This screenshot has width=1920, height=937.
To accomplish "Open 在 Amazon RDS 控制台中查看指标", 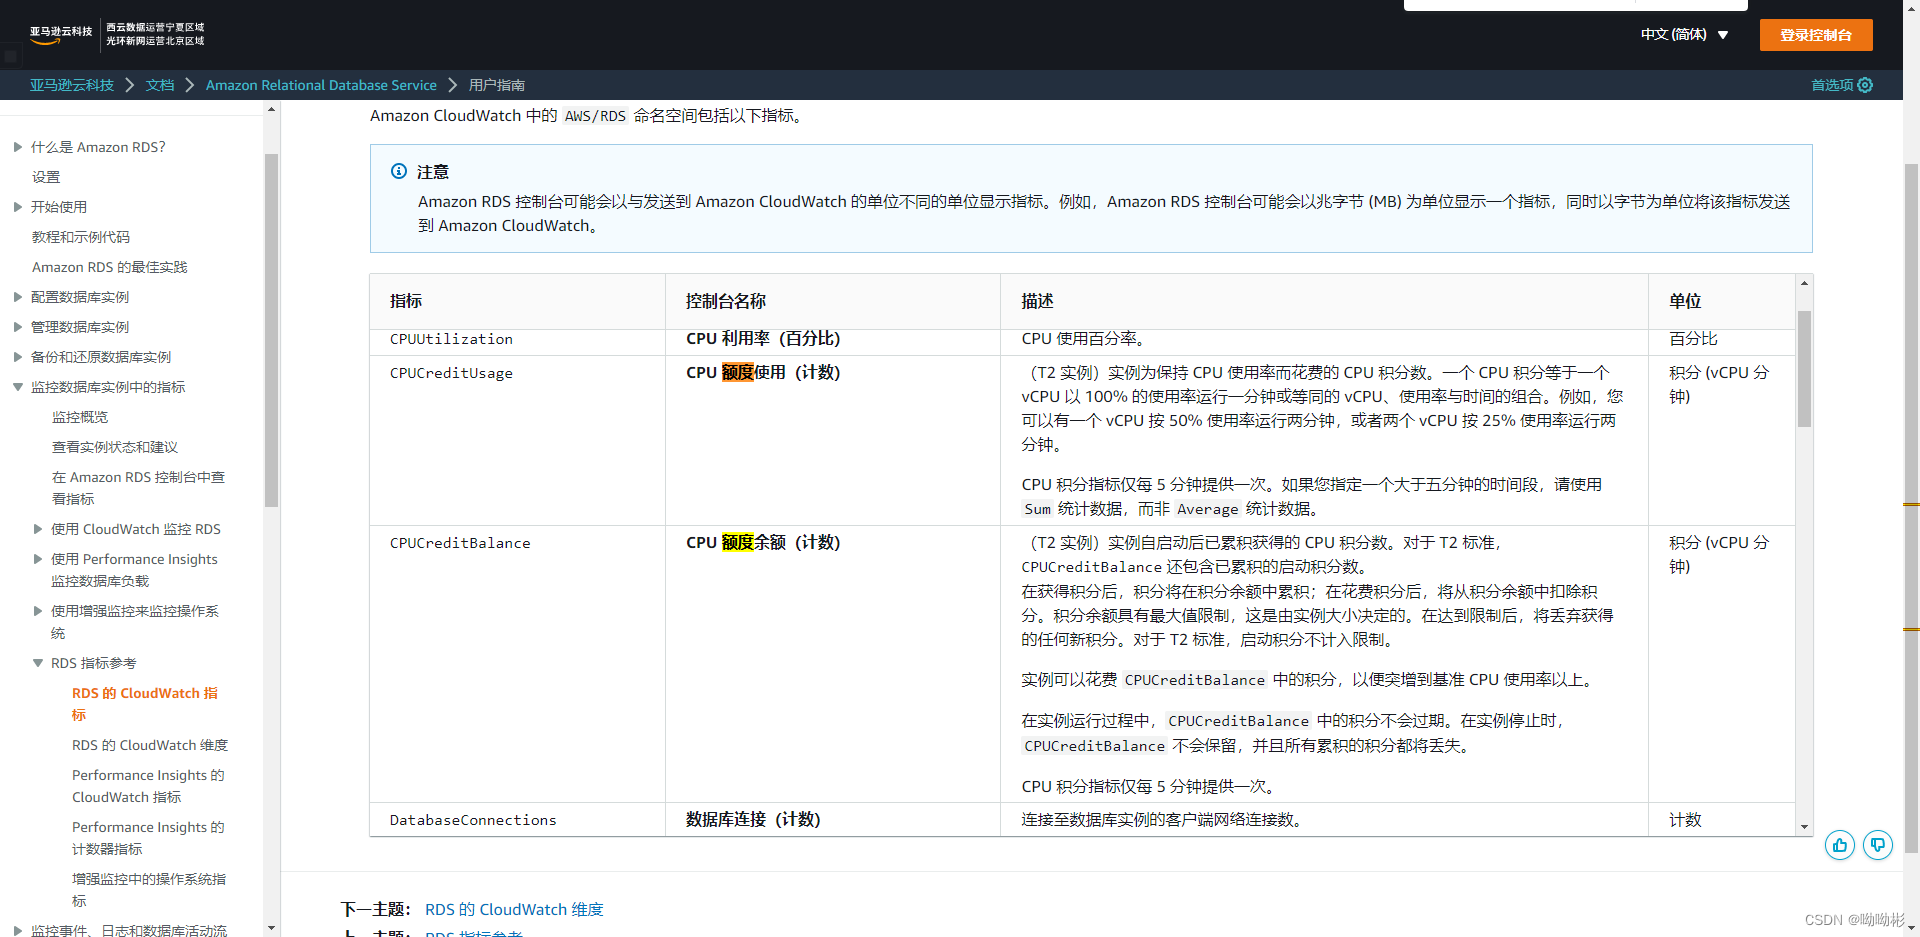I will 139,488.
